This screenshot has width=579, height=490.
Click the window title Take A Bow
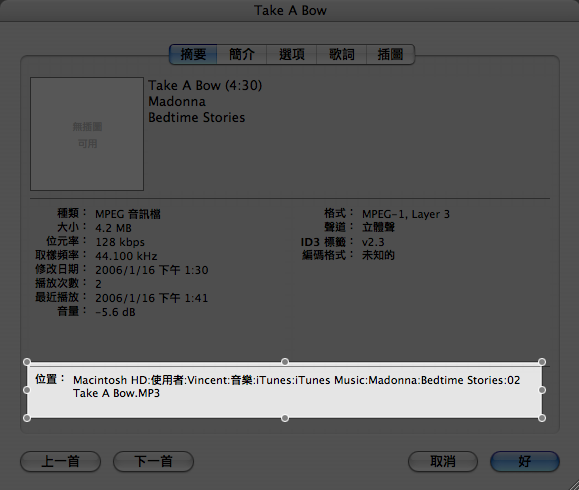[x=290, y=10]
